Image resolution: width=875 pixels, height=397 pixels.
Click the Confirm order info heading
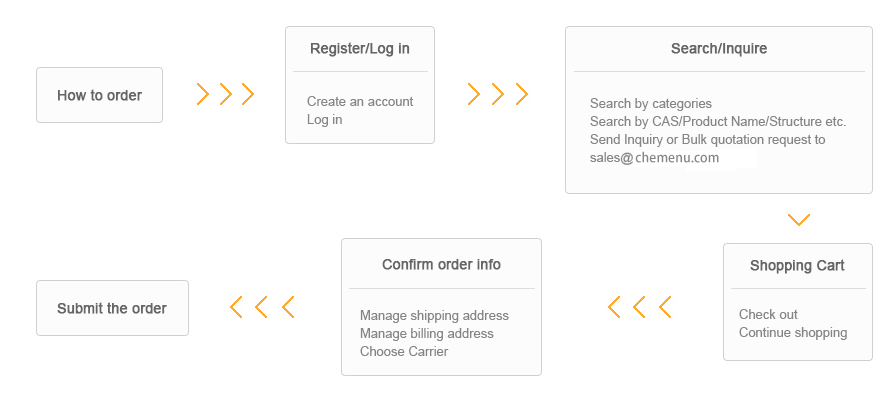coord(441,264)
